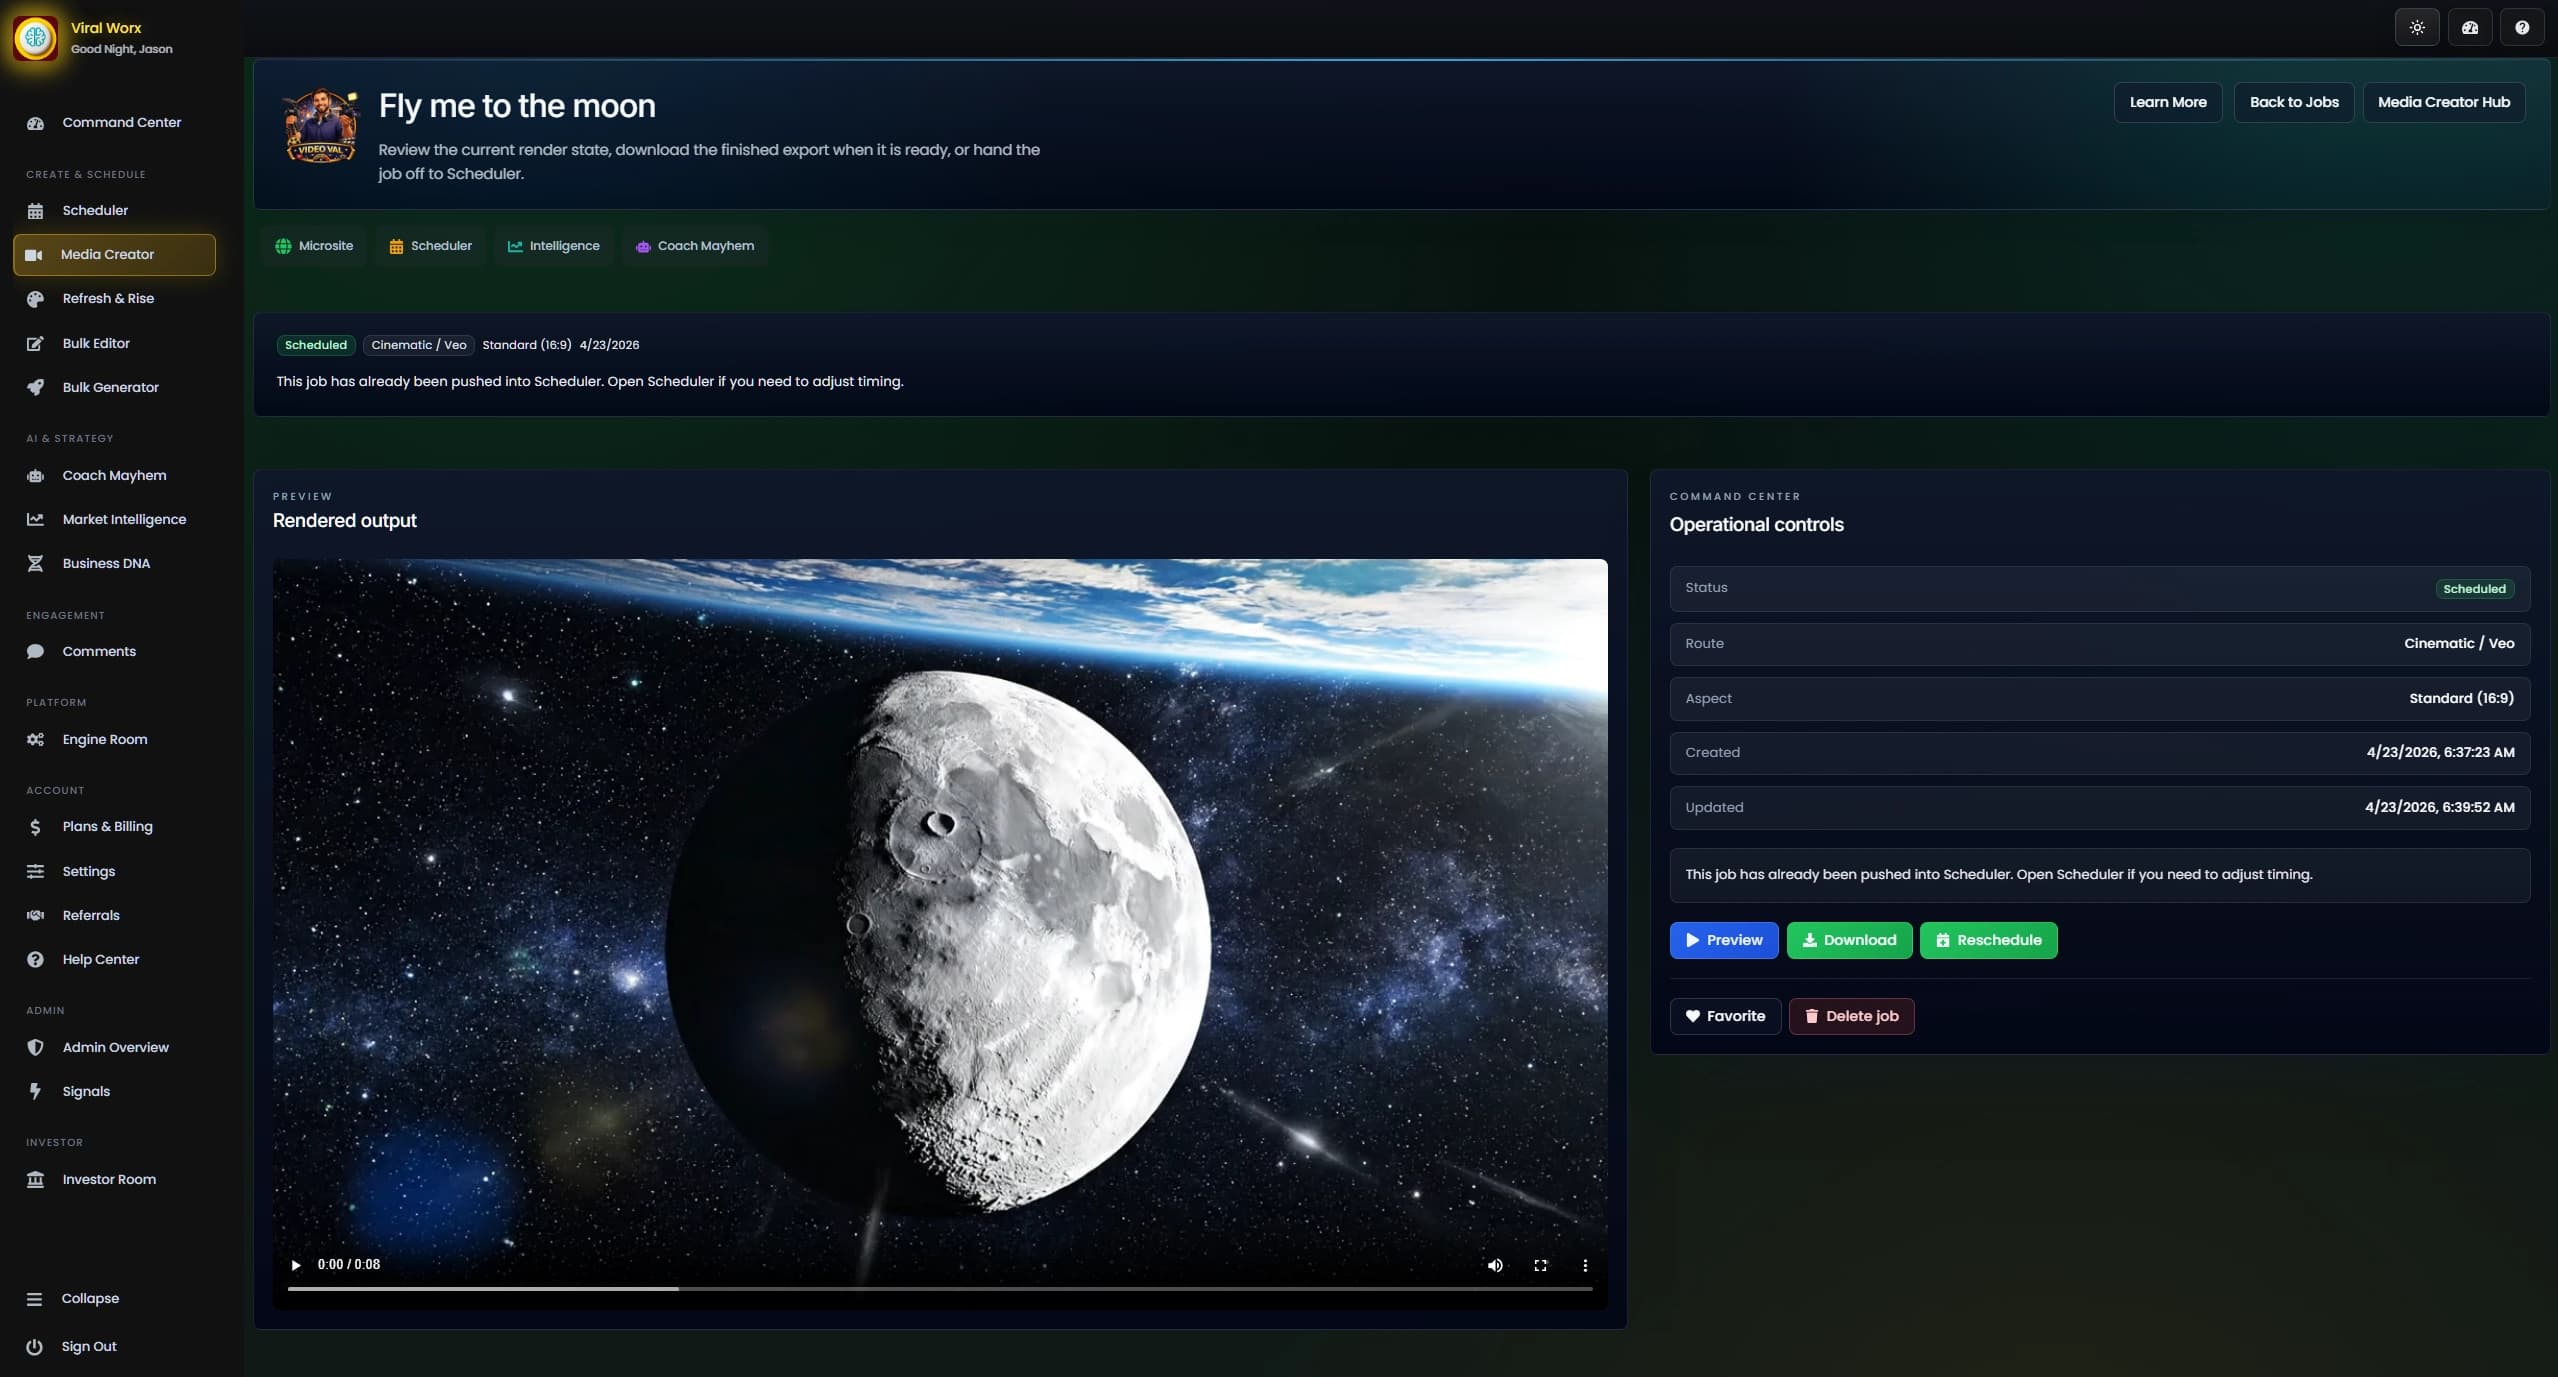Click the Help Center question icon
The width and height of the screenshot is (2558, 1377).
(35, 960)
